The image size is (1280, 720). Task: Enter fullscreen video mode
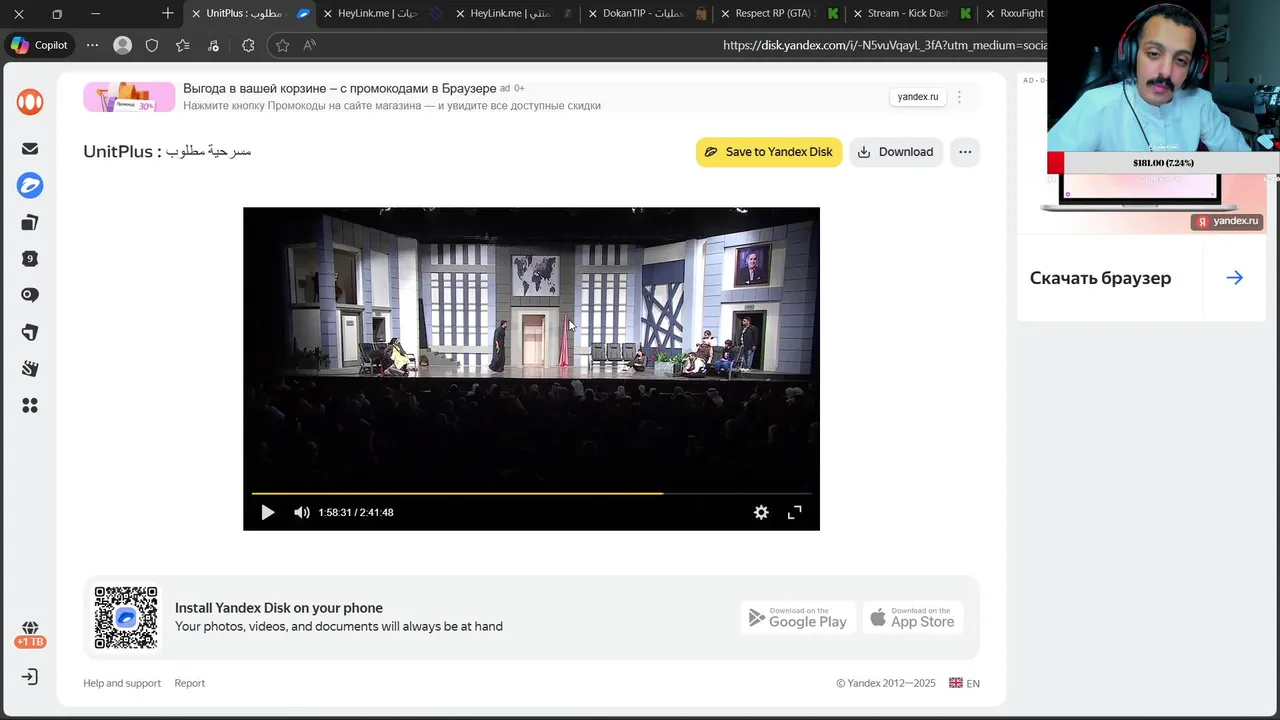point(795,512)
